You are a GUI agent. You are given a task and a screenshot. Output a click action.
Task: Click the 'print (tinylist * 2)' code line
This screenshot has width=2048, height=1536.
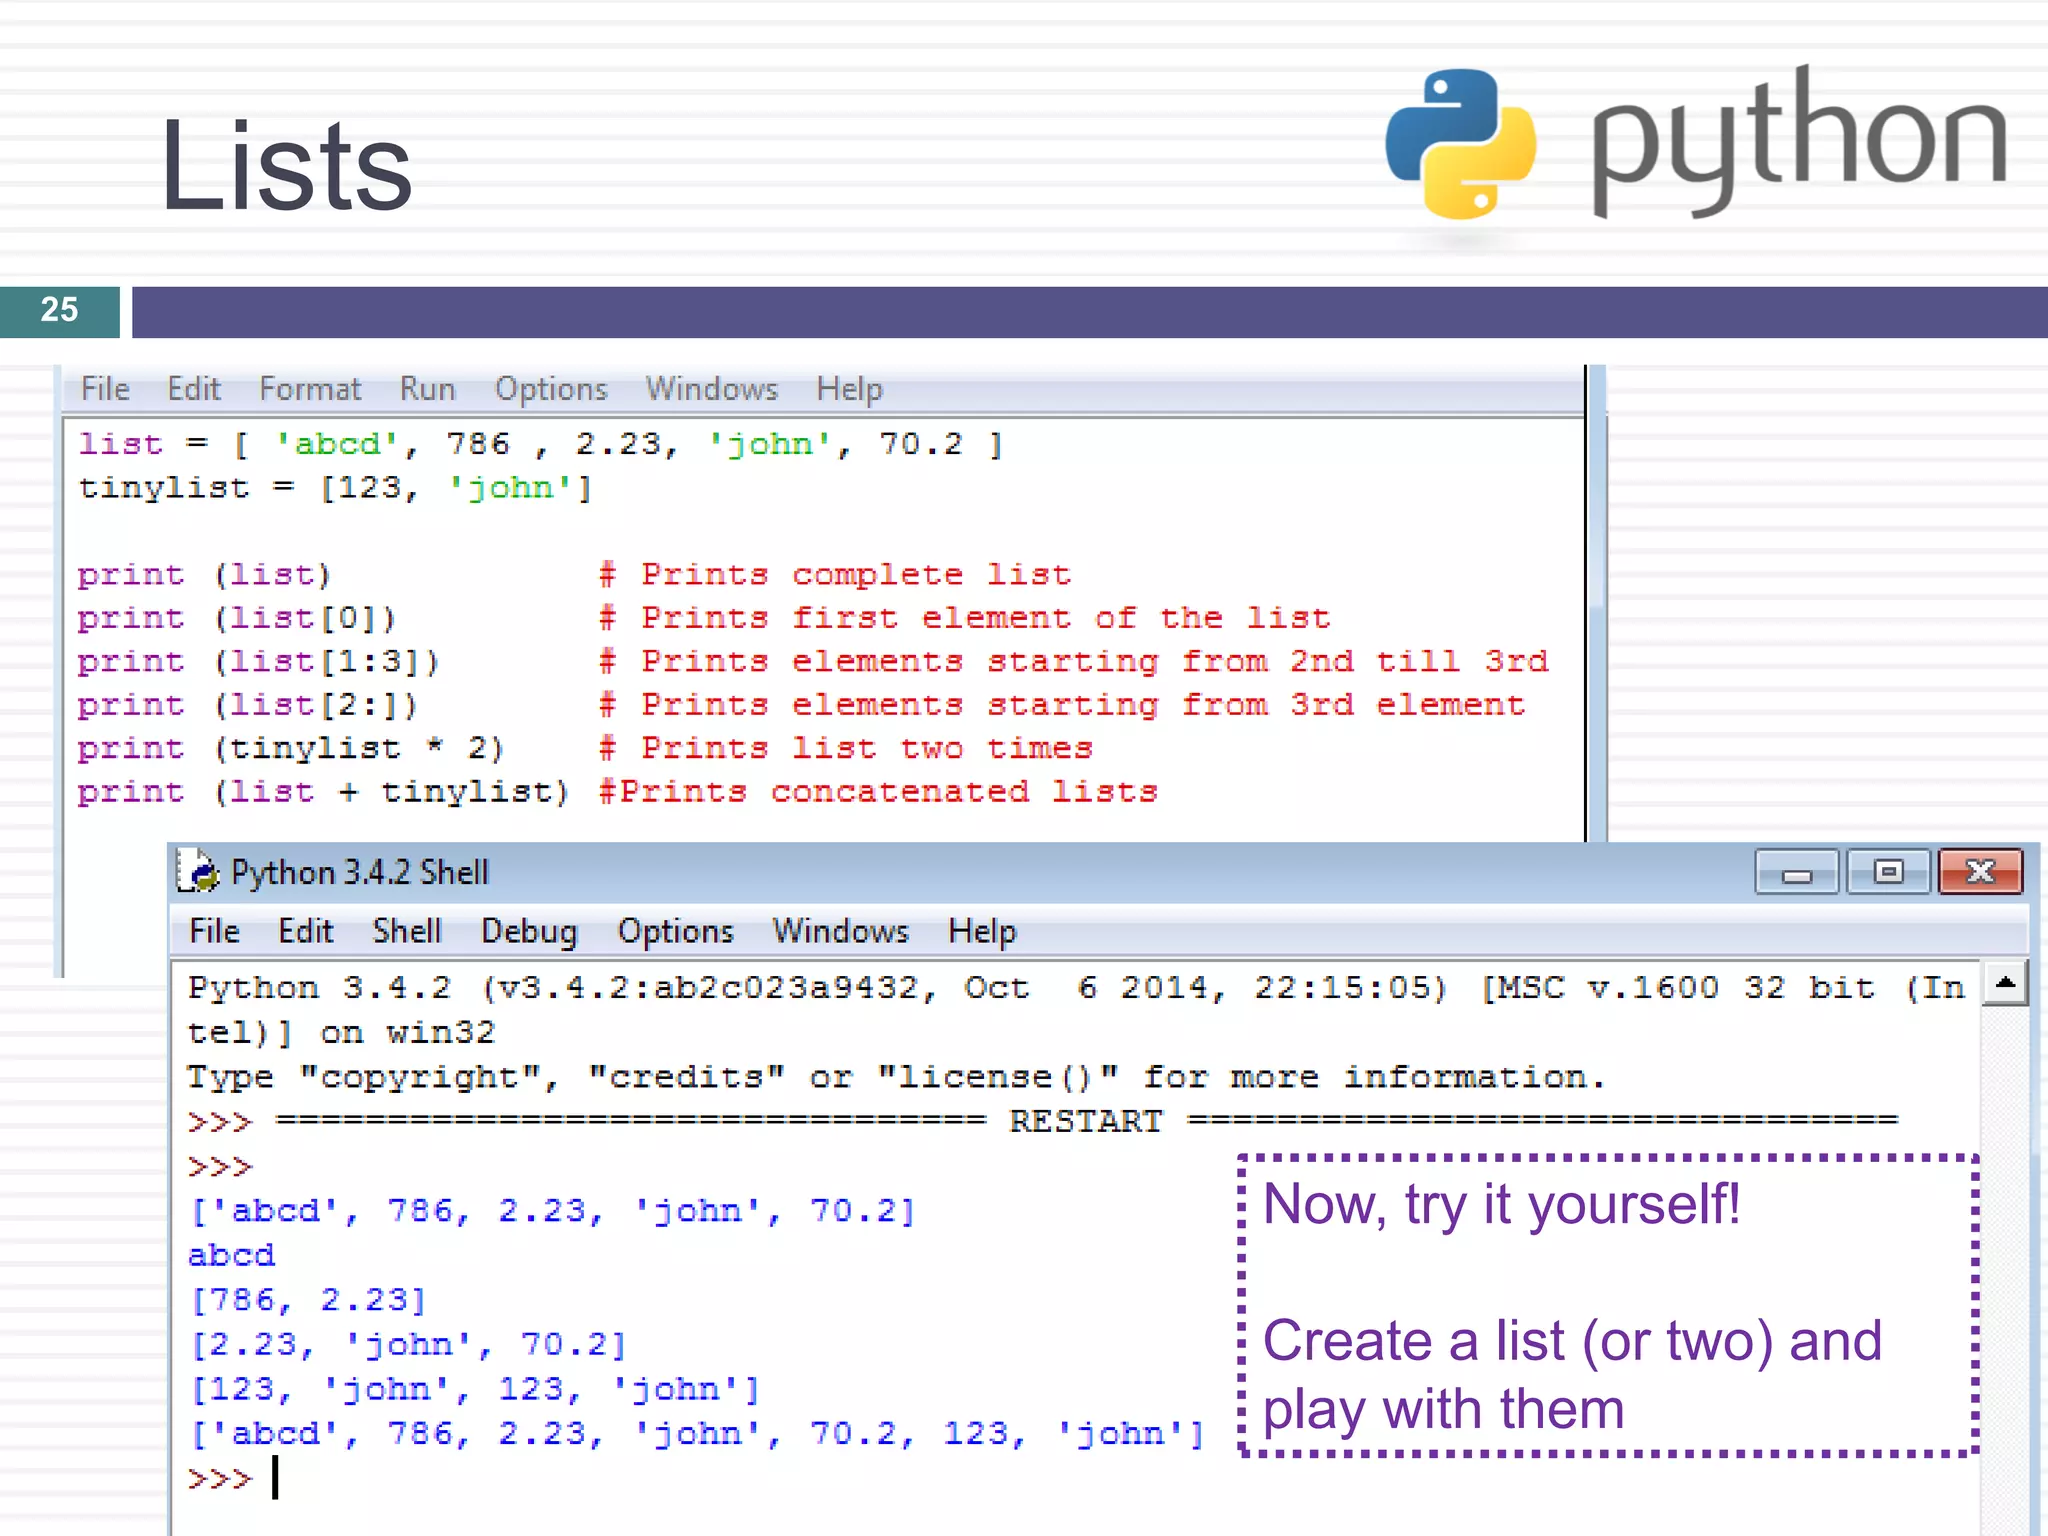[x=291, y=749]
